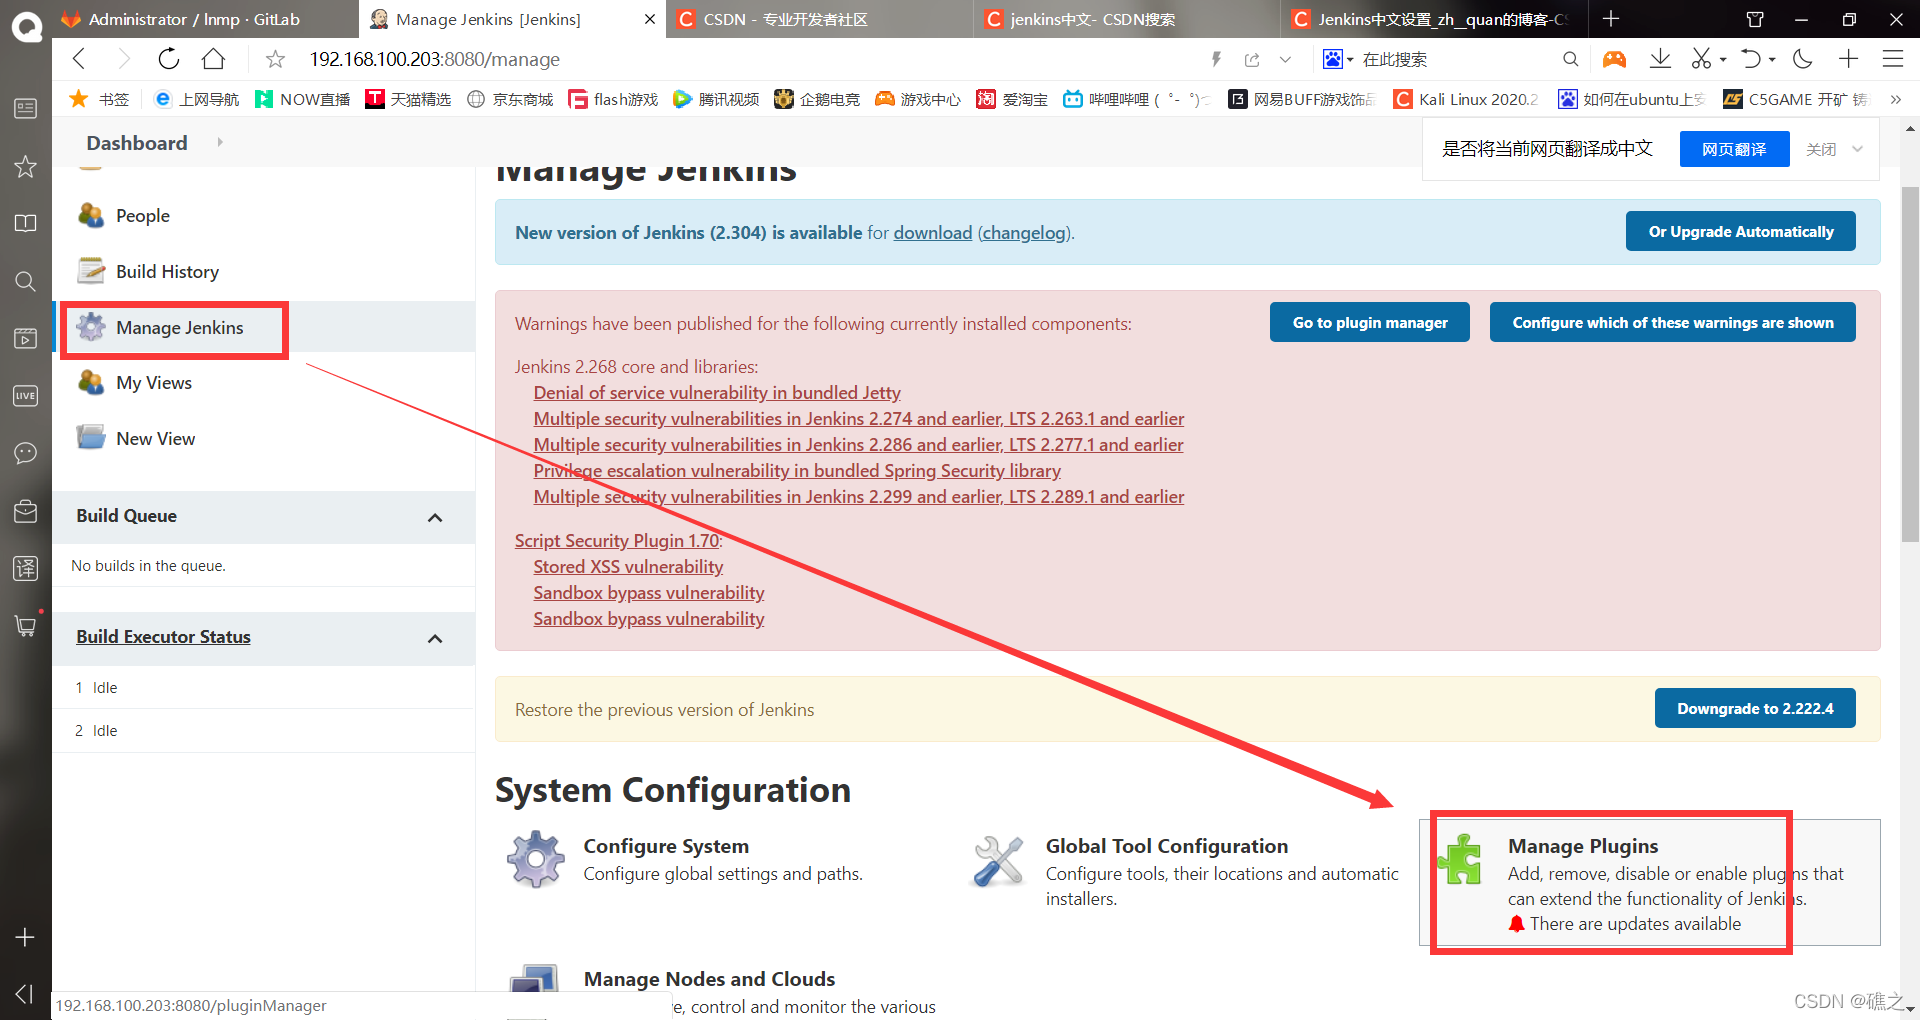
Task: Open a new browser tab
Action: (x=1611, y=19)
